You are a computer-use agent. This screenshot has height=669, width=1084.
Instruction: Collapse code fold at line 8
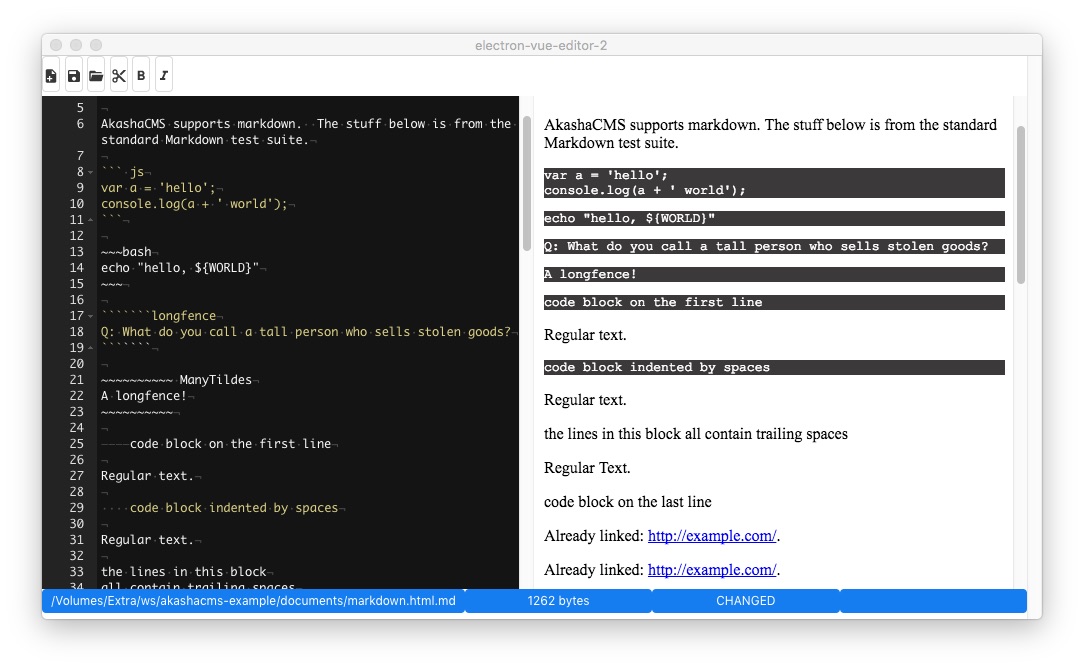[x=91, y=172]
